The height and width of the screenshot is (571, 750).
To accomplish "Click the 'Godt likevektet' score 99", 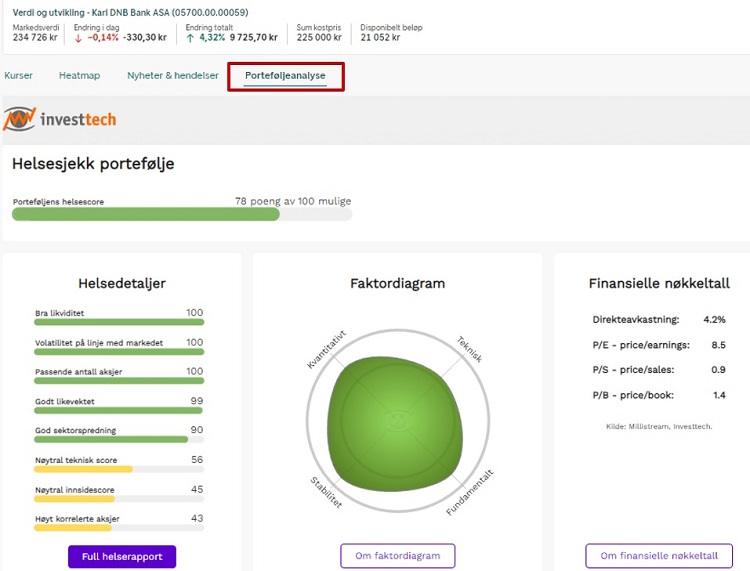I will tap(197, 401).
